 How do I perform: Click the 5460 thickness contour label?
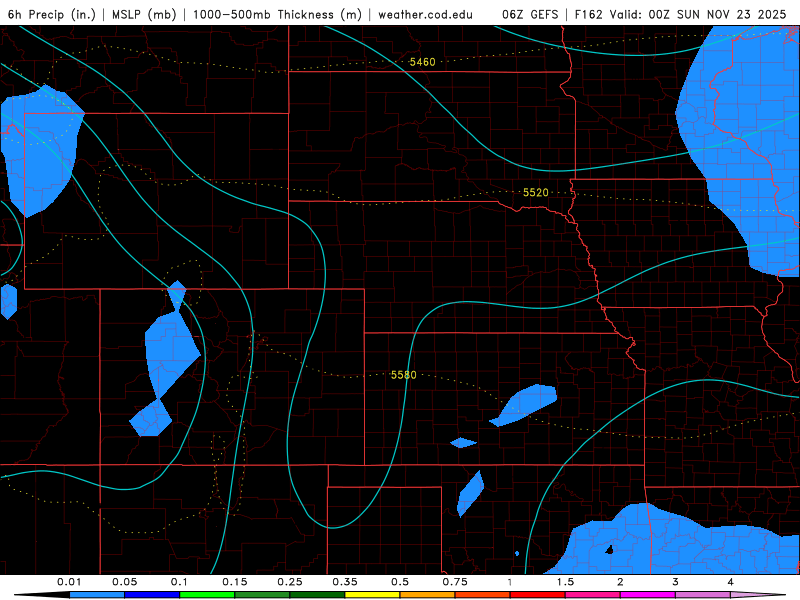(x=422, y=62)
